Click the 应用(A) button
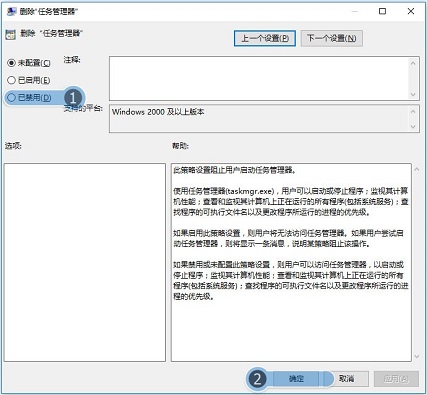 tap(396, 379)
